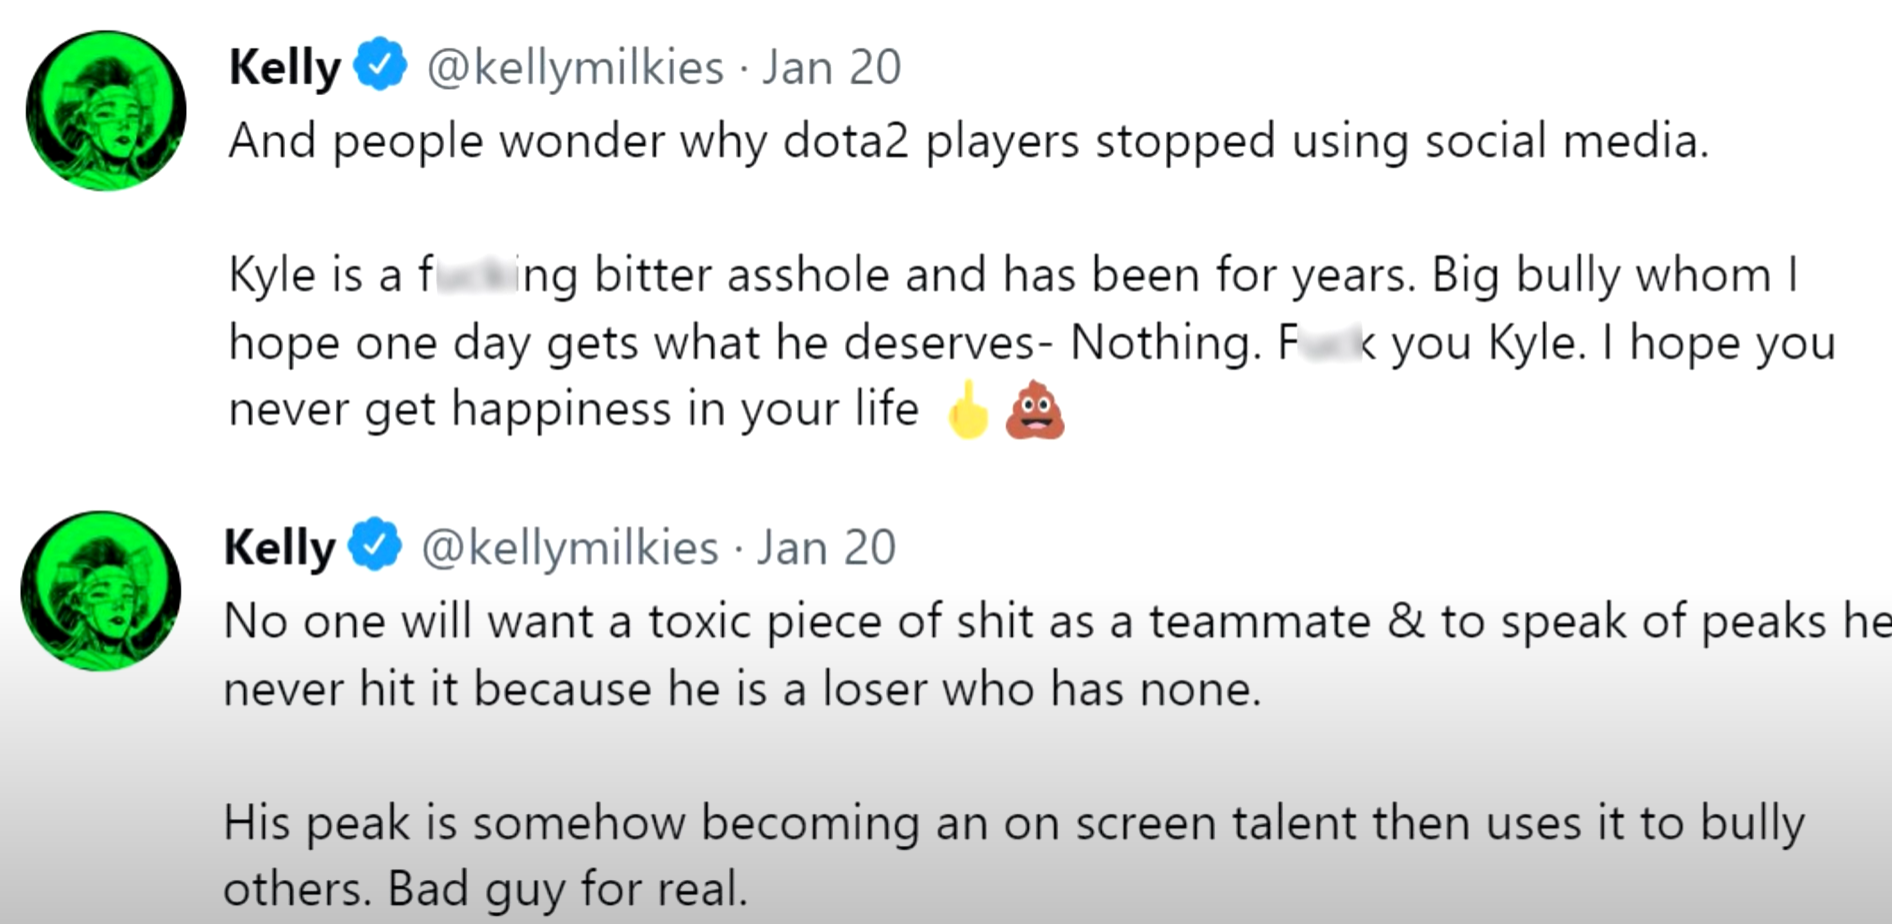Open Kelly's display name above 'No one will want'

280,548
